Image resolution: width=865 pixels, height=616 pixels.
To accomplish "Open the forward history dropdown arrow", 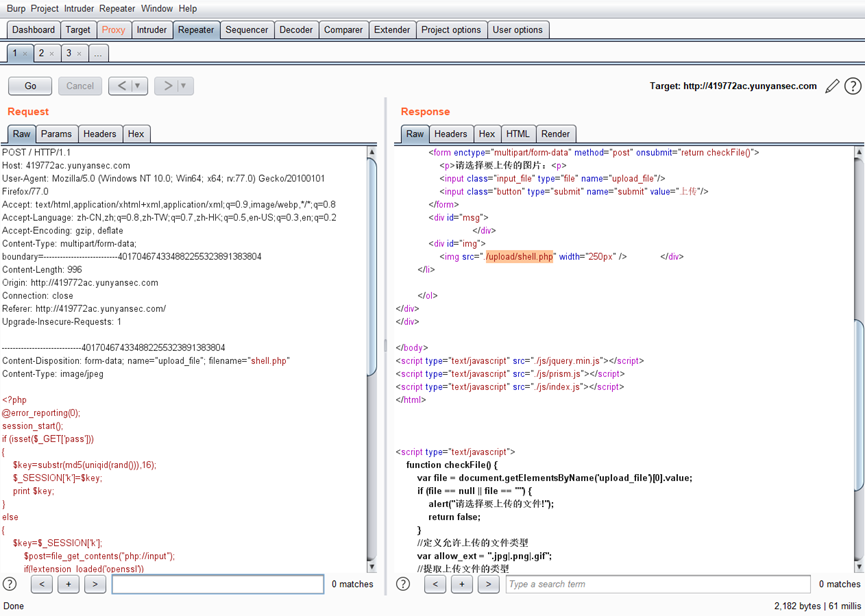I will [184, 86].
